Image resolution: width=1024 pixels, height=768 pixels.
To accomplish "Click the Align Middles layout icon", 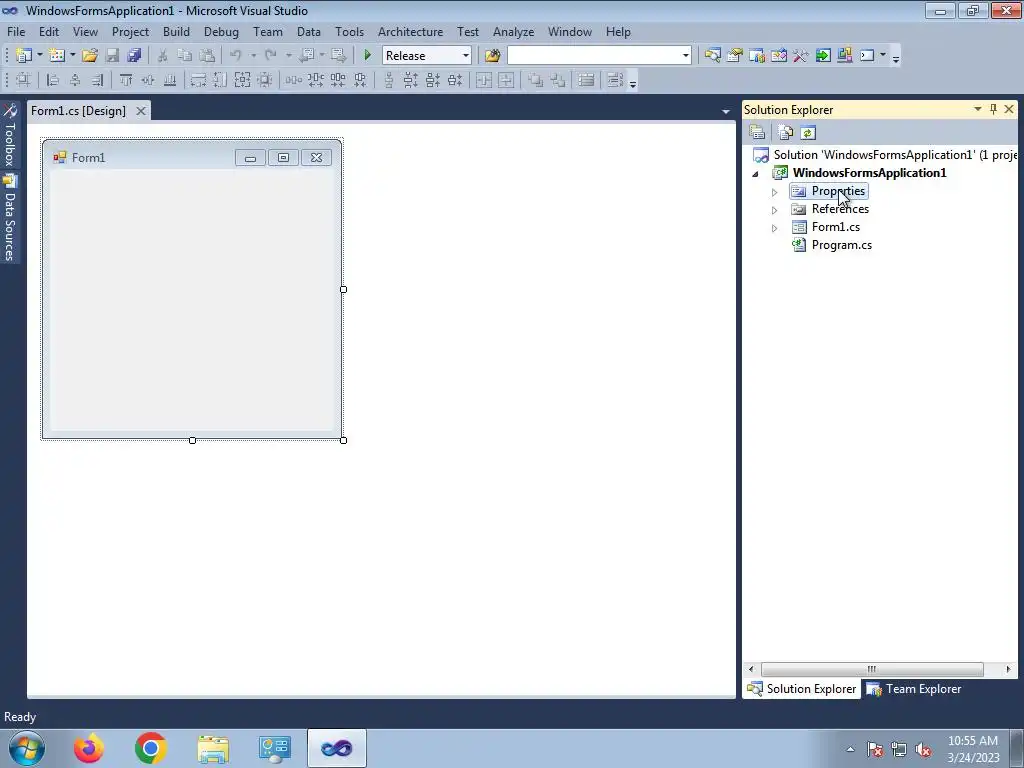I will (x=148, y=80).
